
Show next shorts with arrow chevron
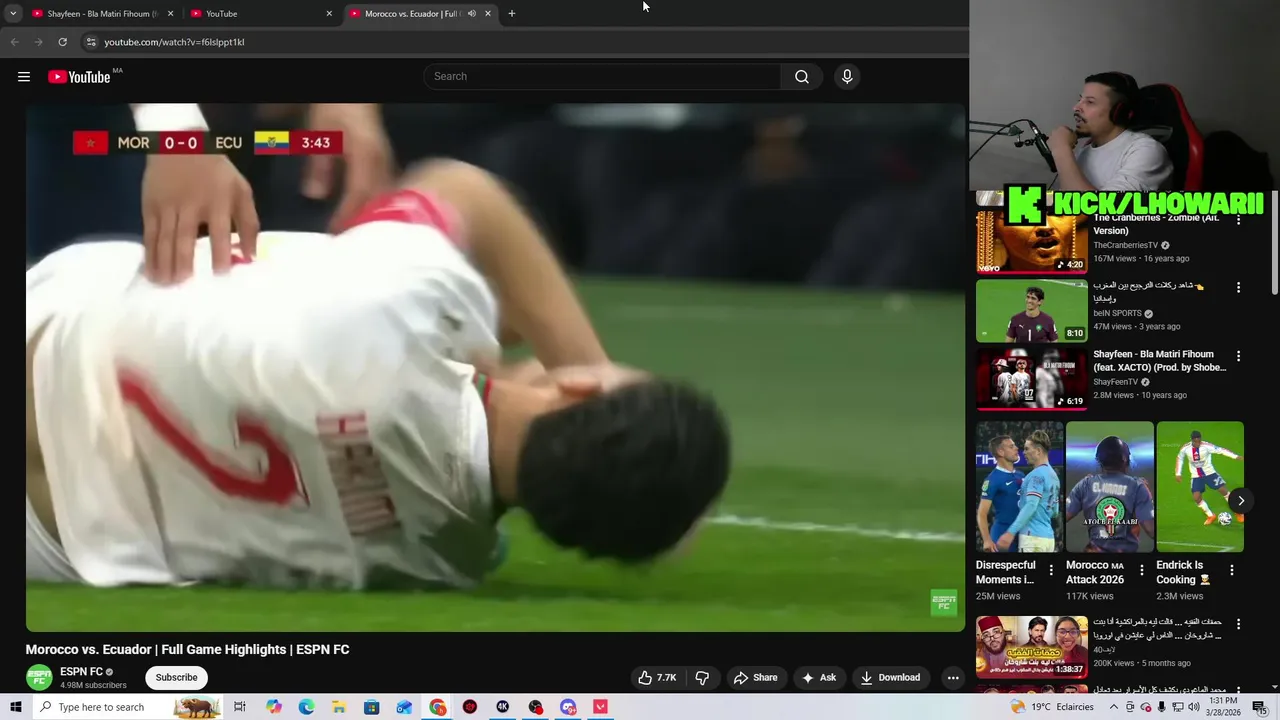pos(1241,501)
